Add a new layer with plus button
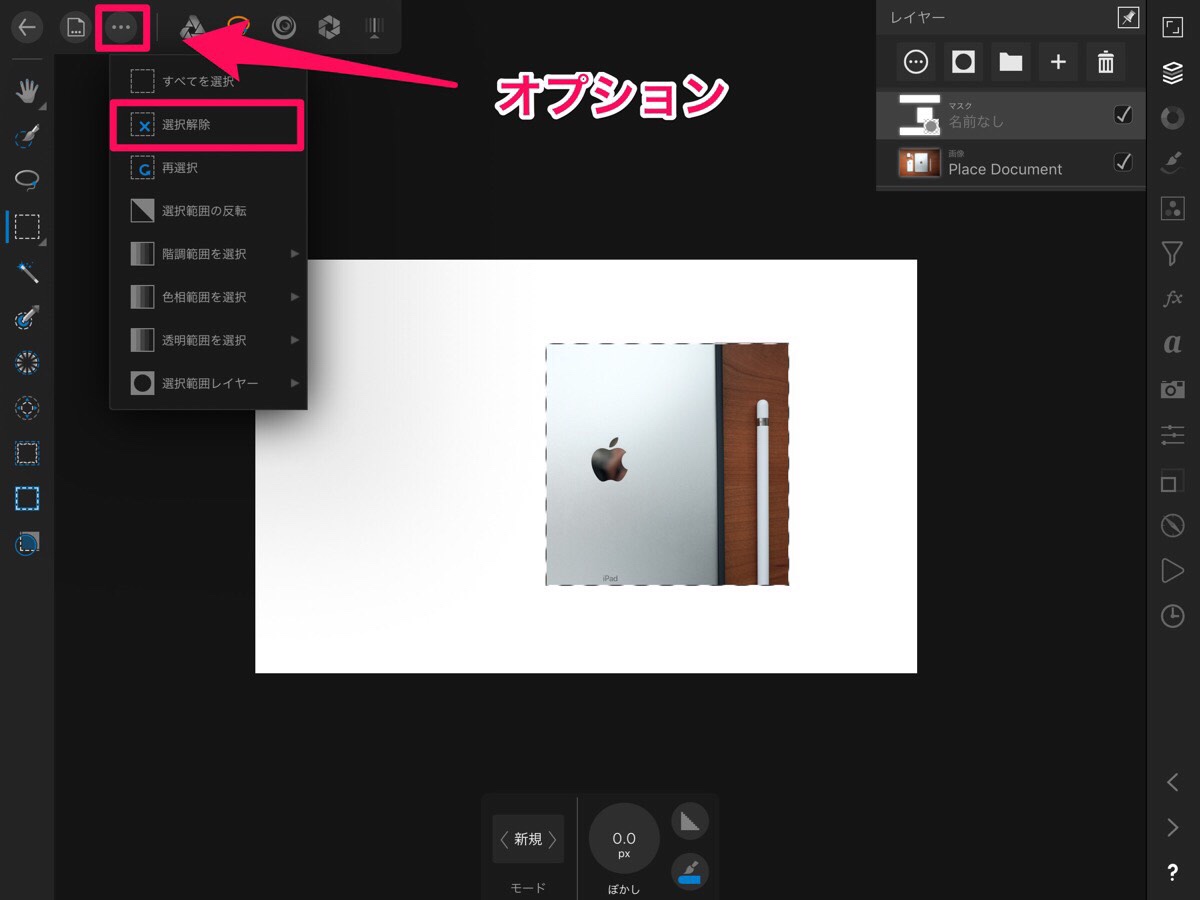1200x900 pixels. (x=1058, y=62)
